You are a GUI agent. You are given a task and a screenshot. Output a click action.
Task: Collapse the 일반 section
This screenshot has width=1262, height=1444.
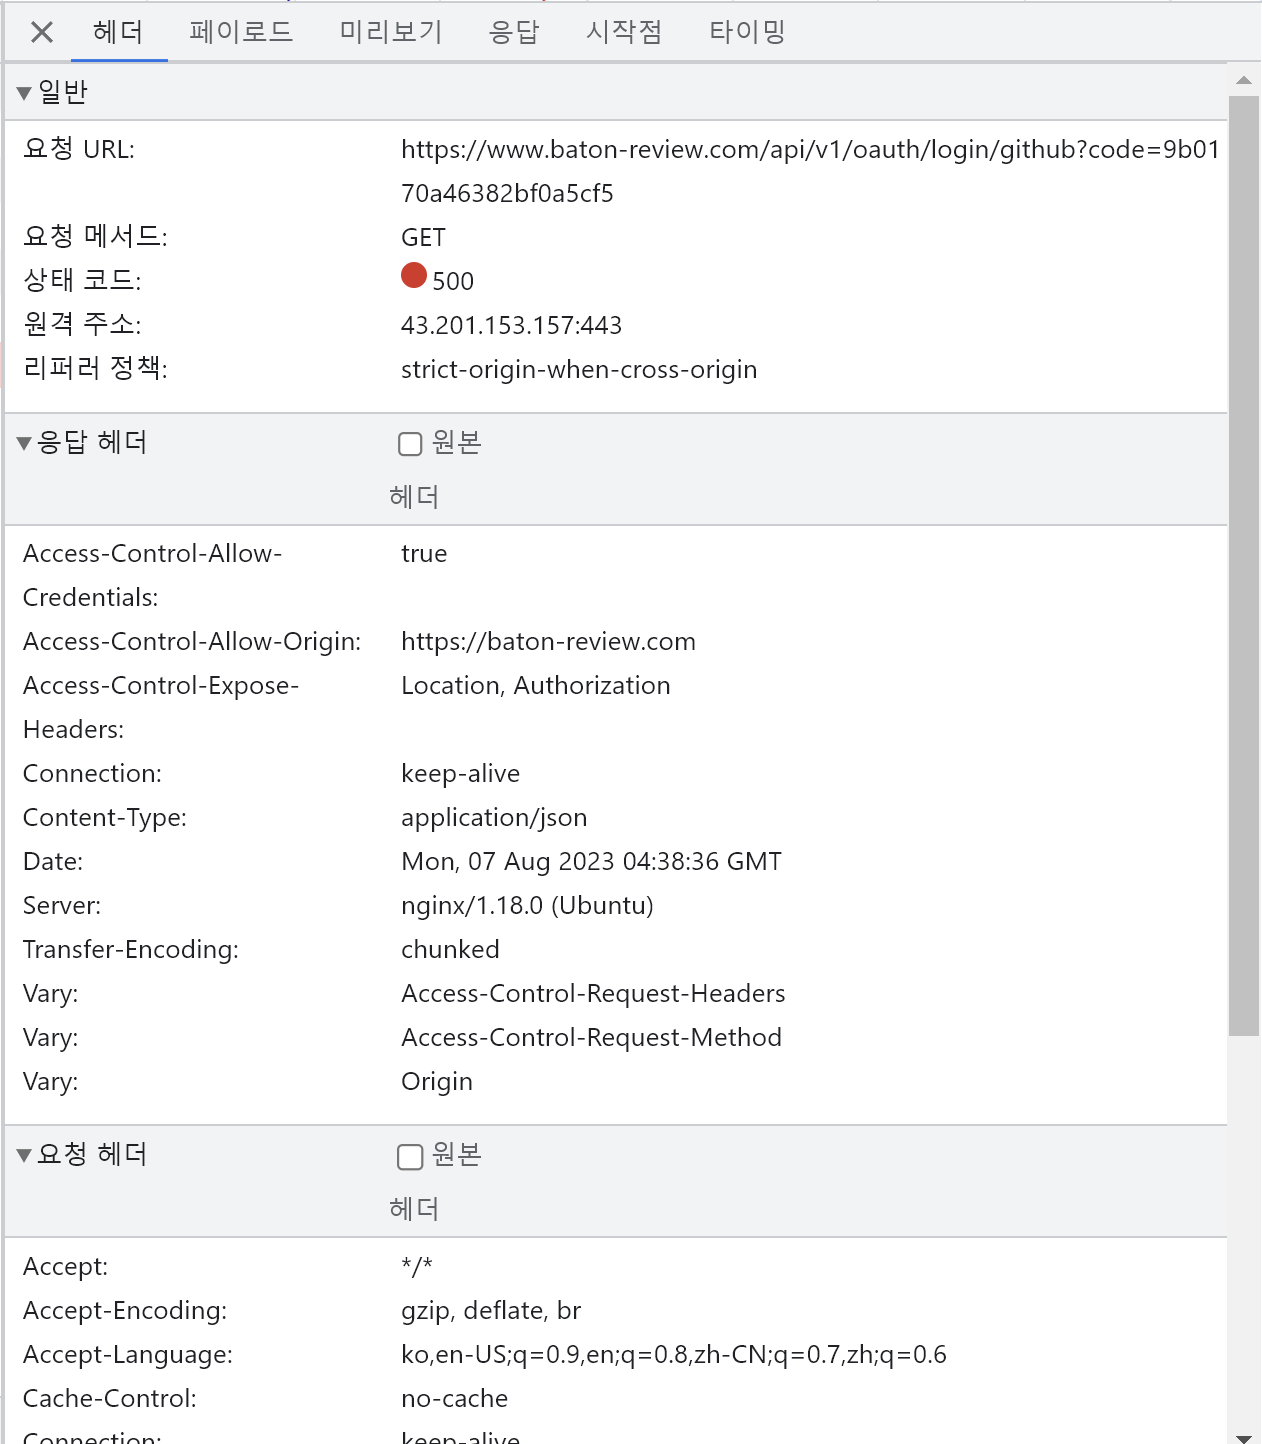(x=24, y=91)
